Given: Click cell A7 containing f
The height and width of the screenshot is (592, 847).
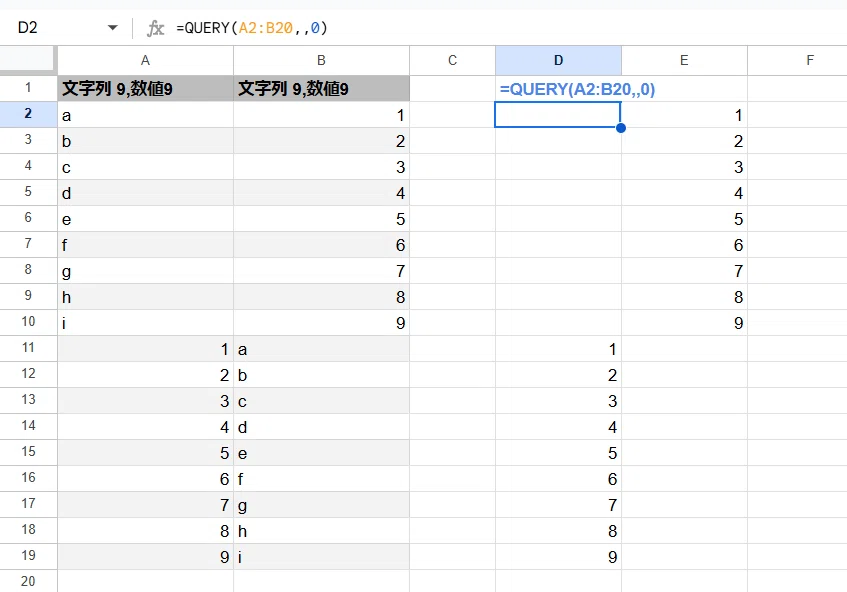Looking at the screenshot, I should coord(145,244).
